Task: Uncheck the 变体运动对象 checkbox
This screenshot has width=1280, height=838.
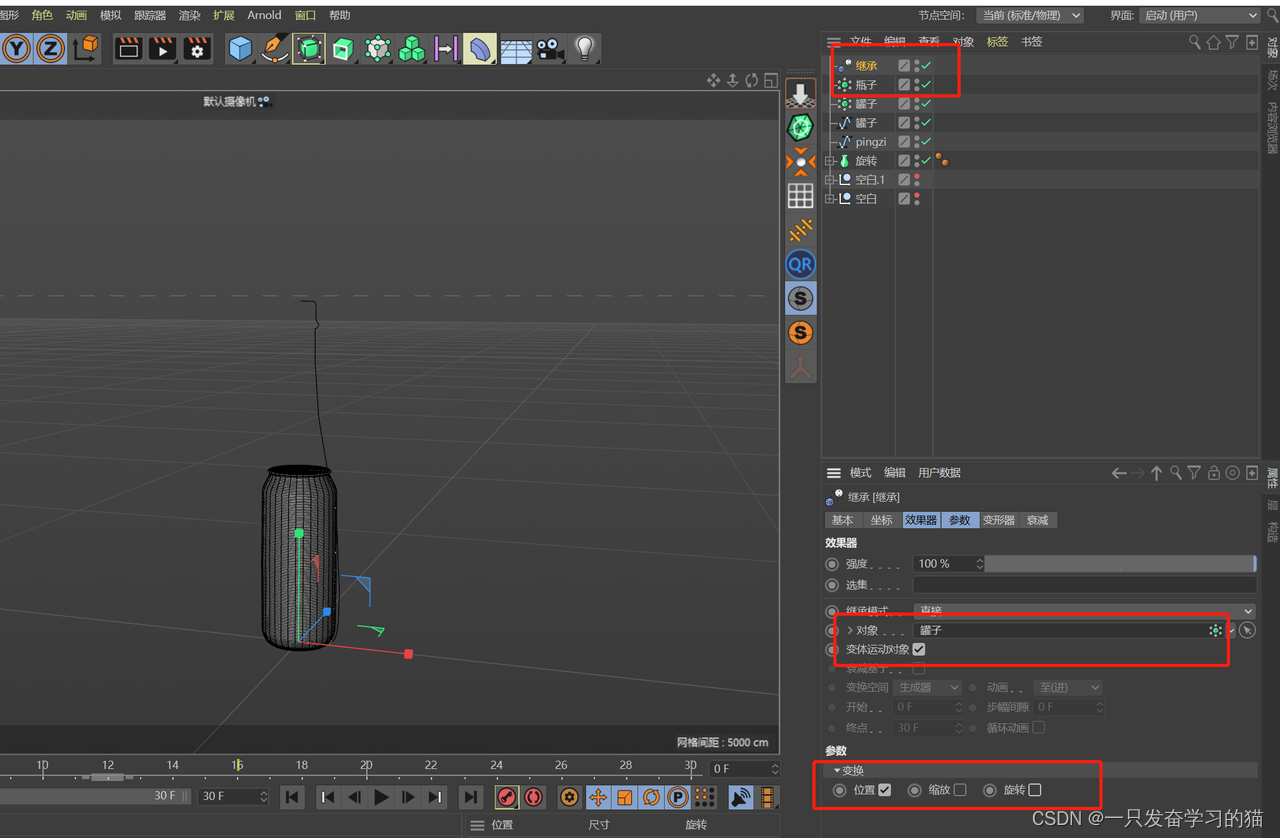Action: 918,649
